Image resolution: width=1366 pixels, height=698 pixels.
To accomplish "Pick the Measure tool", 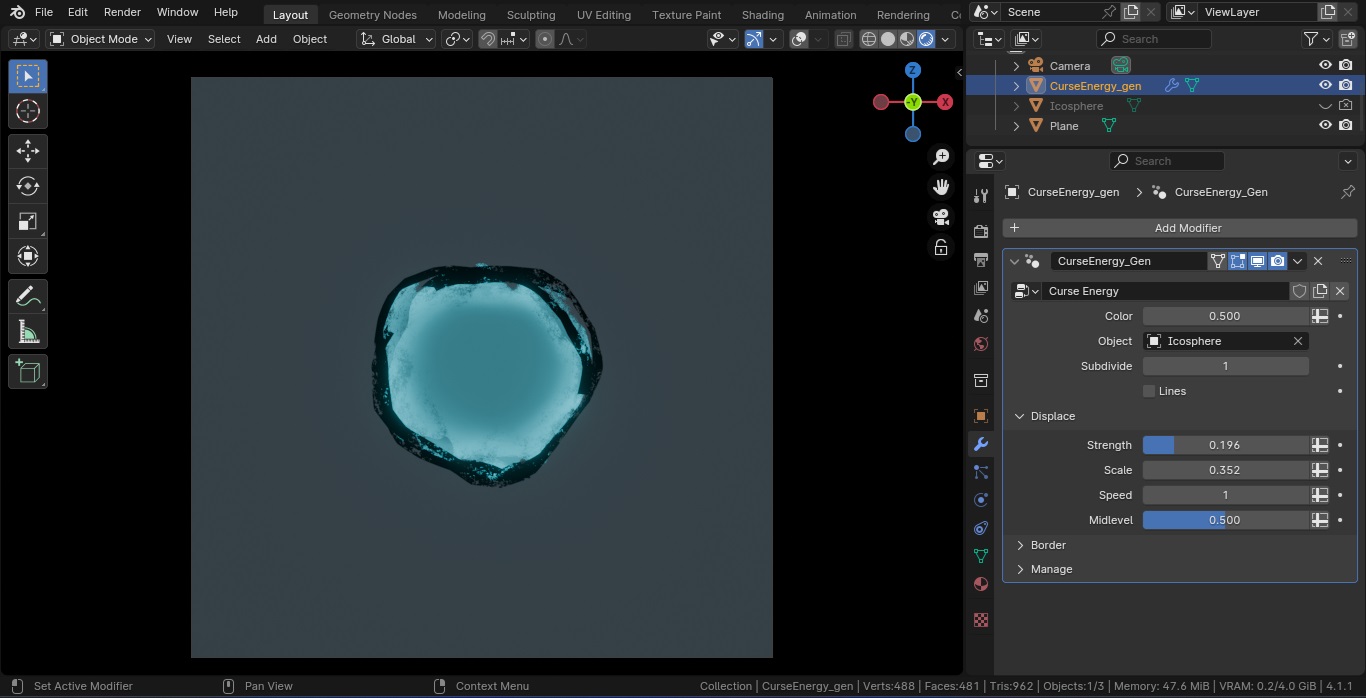I will pyautogui.click(x=28, y=332).
